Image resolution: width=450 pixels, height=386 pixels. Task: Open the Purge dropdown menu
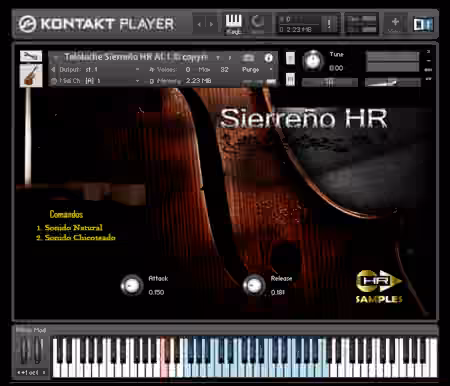[256, 70]
